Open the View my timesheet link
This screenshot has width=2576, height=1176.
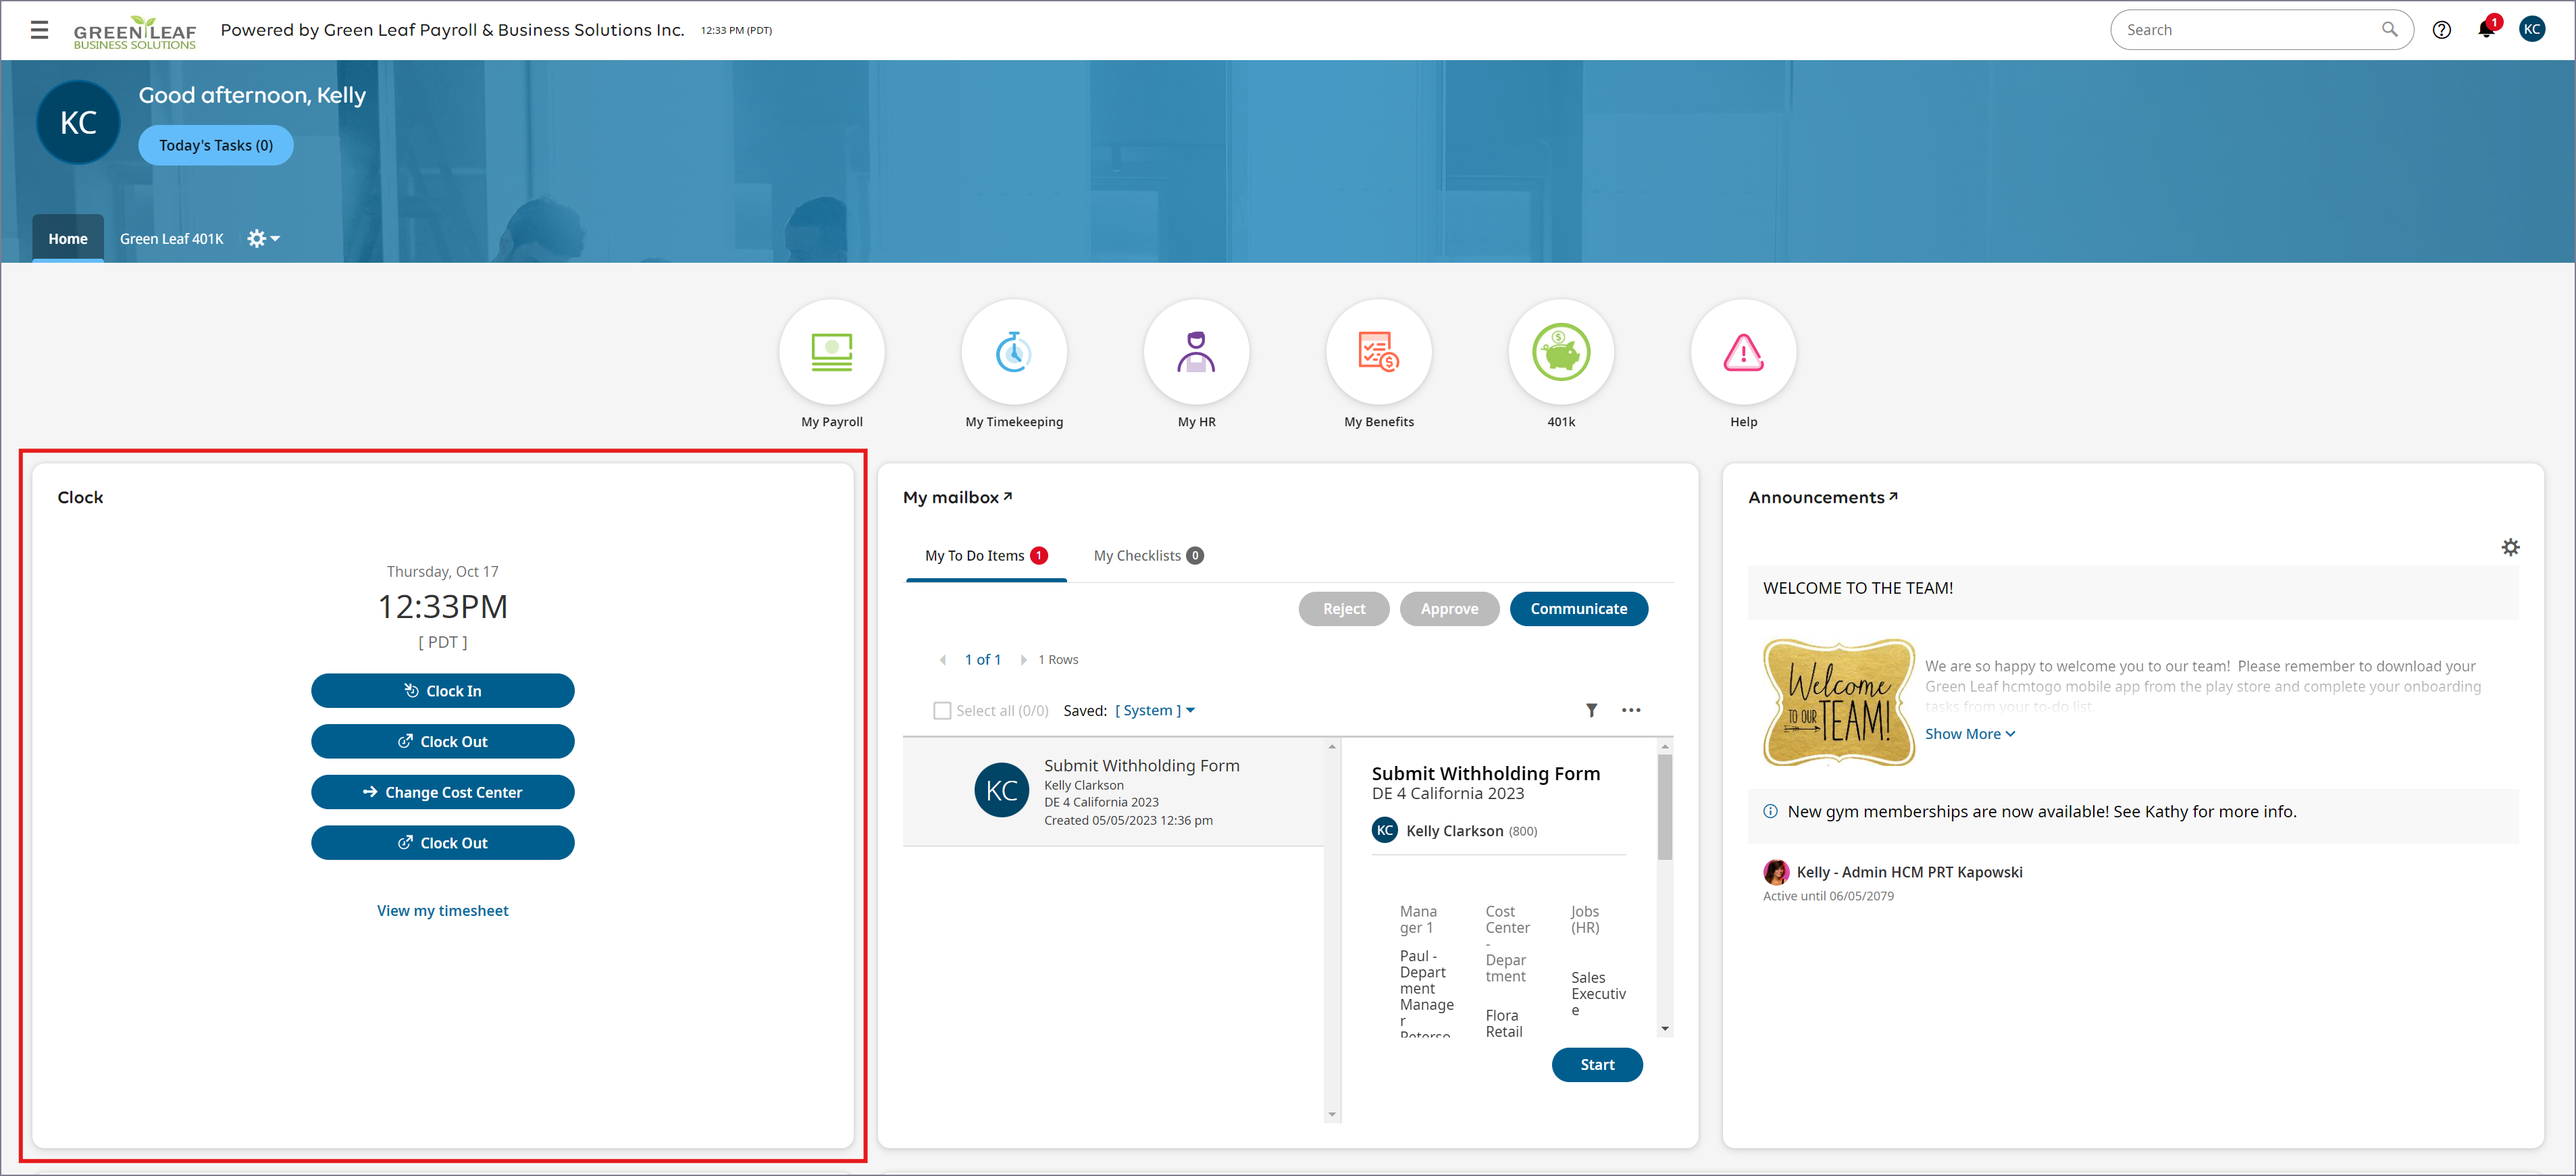point(442,911)
